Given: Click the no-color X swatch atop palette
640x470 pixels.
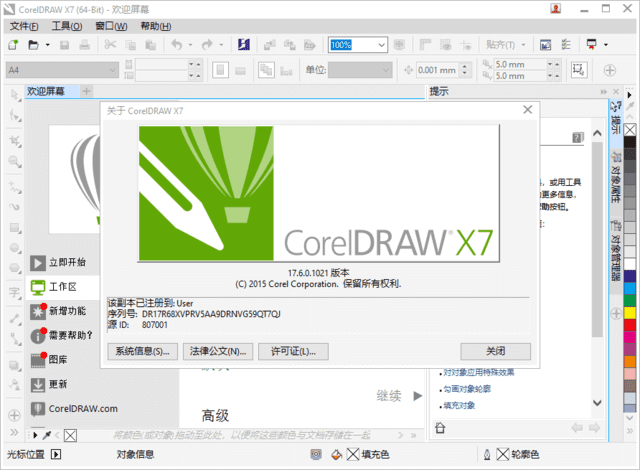Looking at the screenshot, I should tap(630, 130).
